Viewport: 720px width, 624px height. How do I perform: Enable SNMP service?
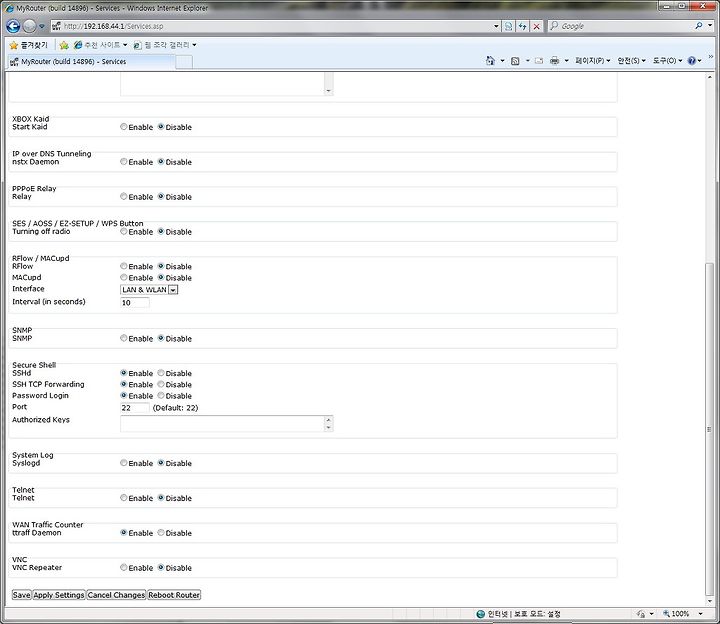coord(124,338)
